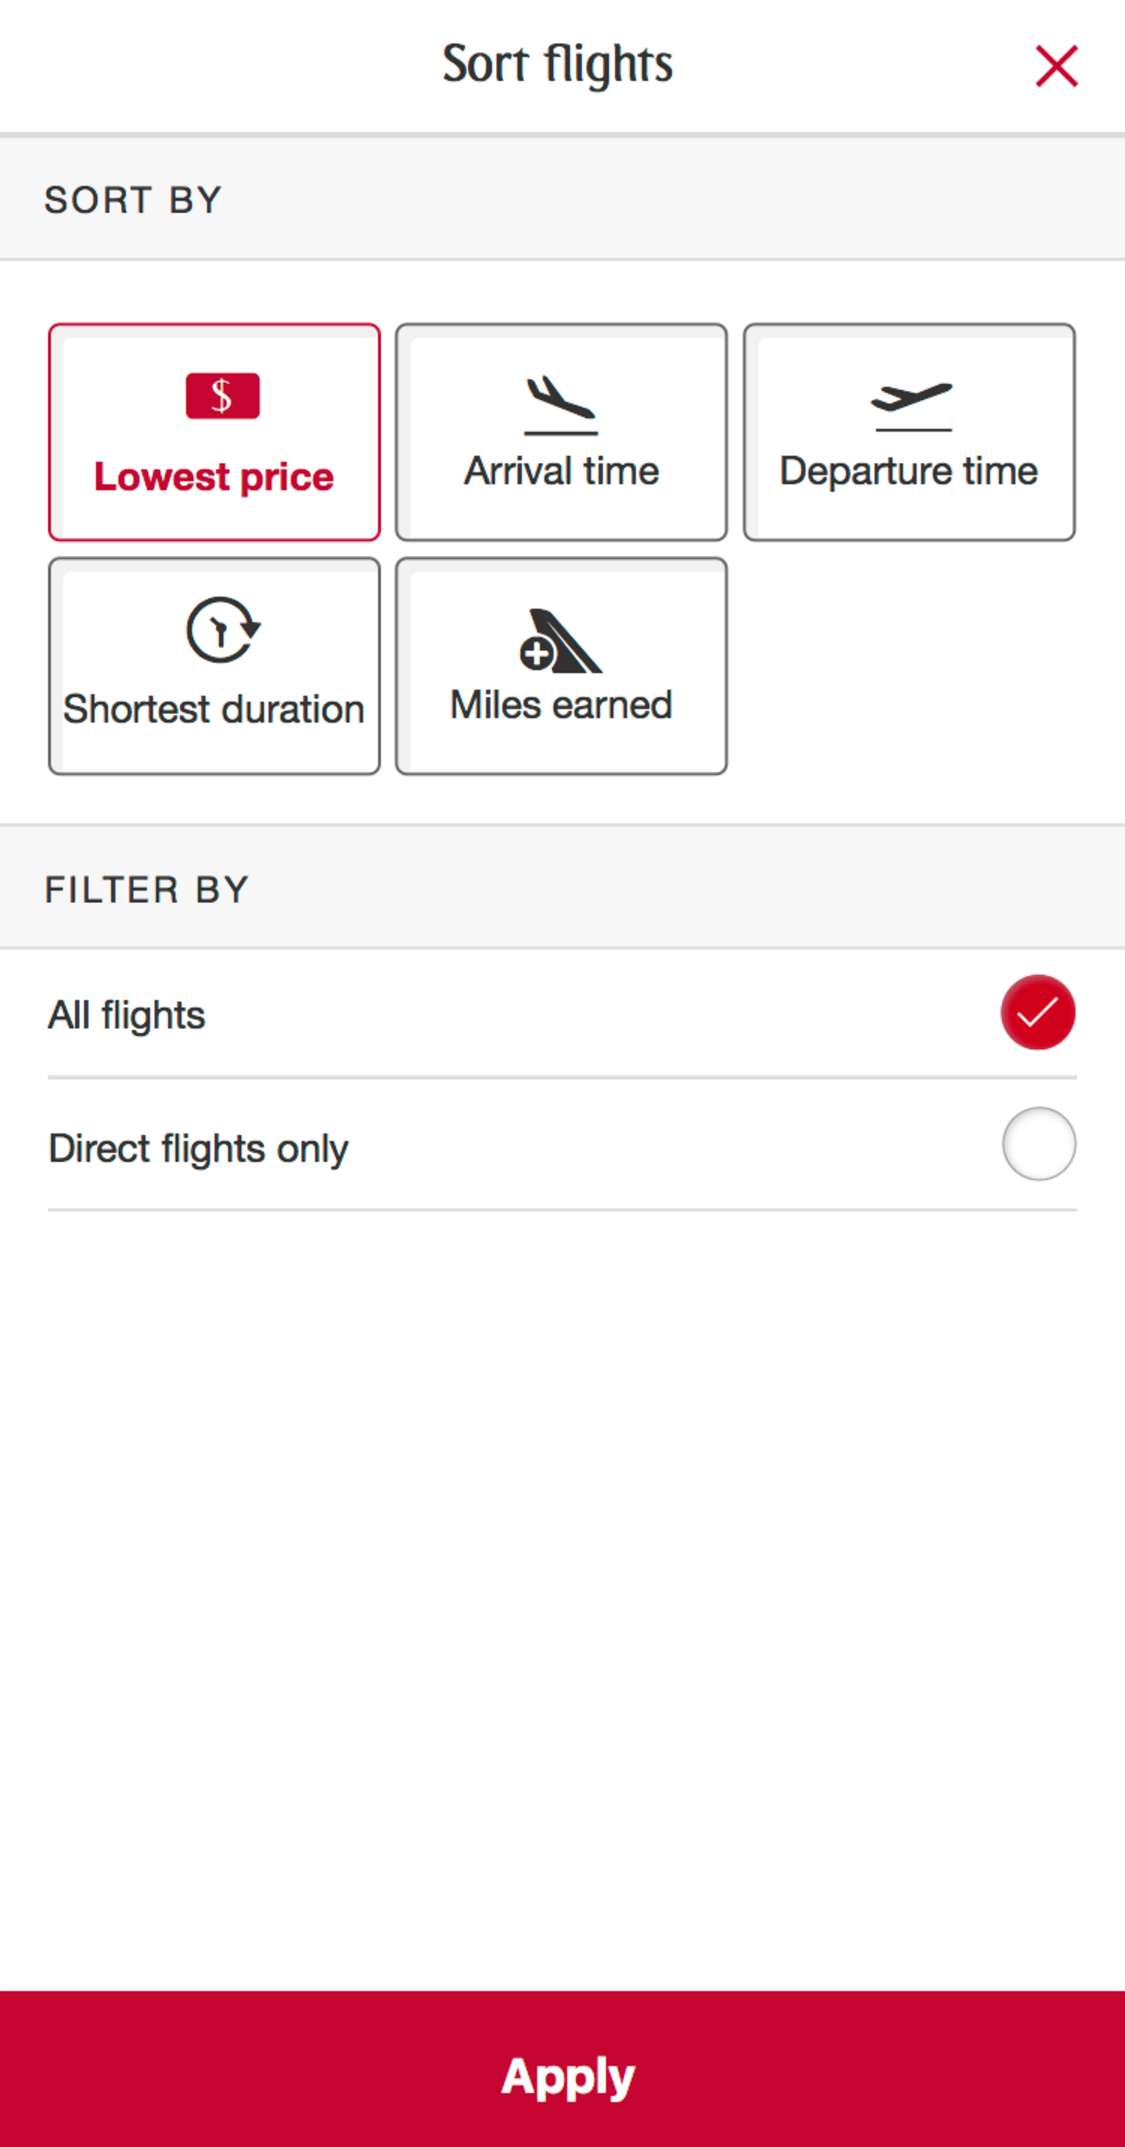Viewport: 1125px width, 2147px height.
Task: Select the dollar sign icon for Lowest price
Action: tap(221, 394)
